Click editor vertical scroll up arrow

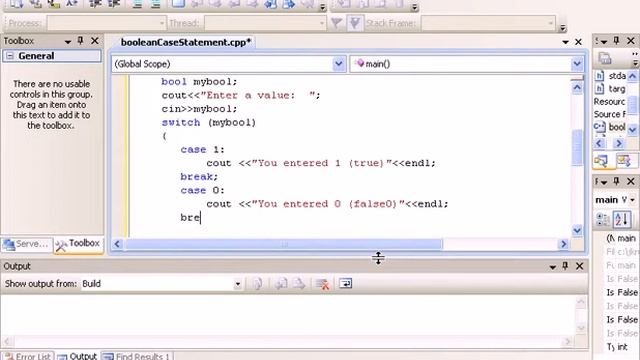click(577, 87)
